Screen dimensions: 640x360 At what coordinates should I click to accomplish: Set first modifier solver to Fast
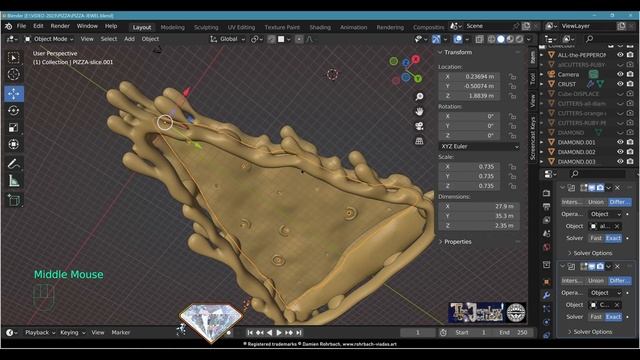pos(596,238)
